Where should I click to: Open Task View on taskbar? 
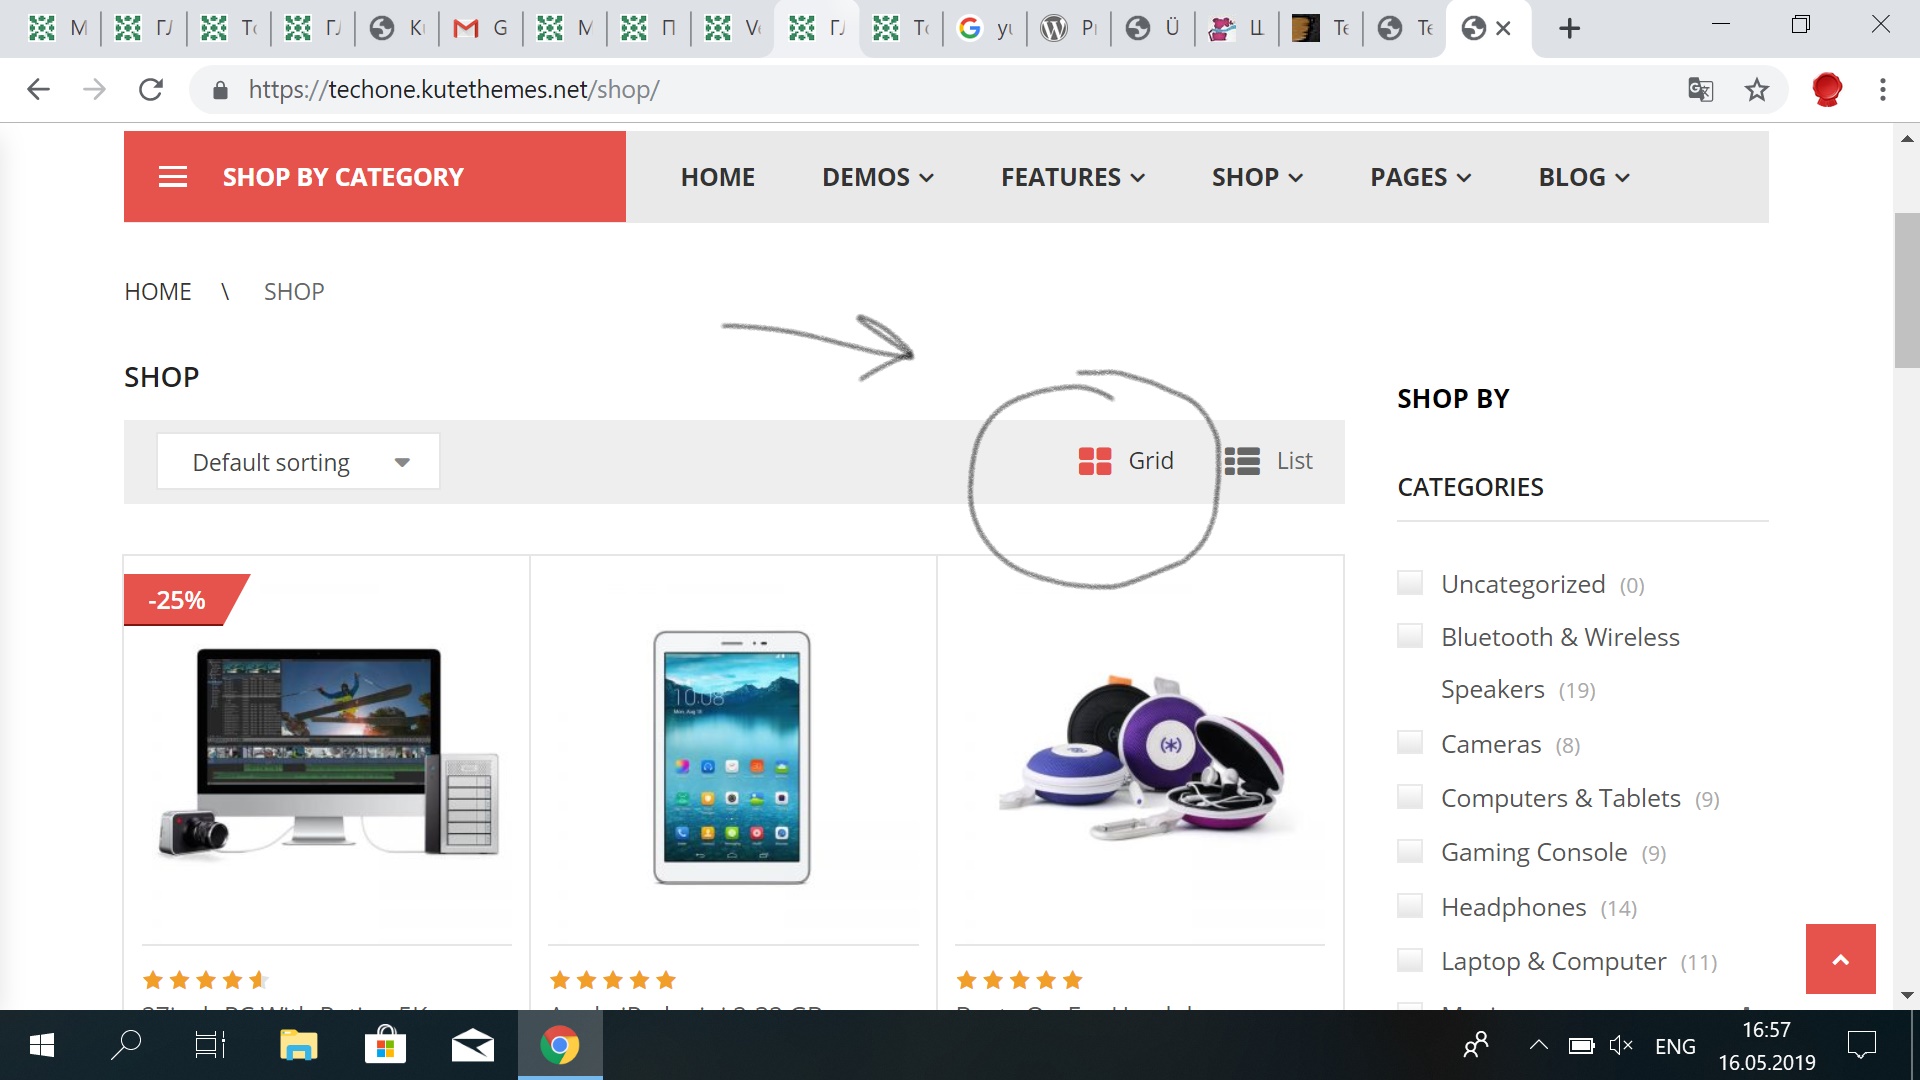coord(210,1046)
